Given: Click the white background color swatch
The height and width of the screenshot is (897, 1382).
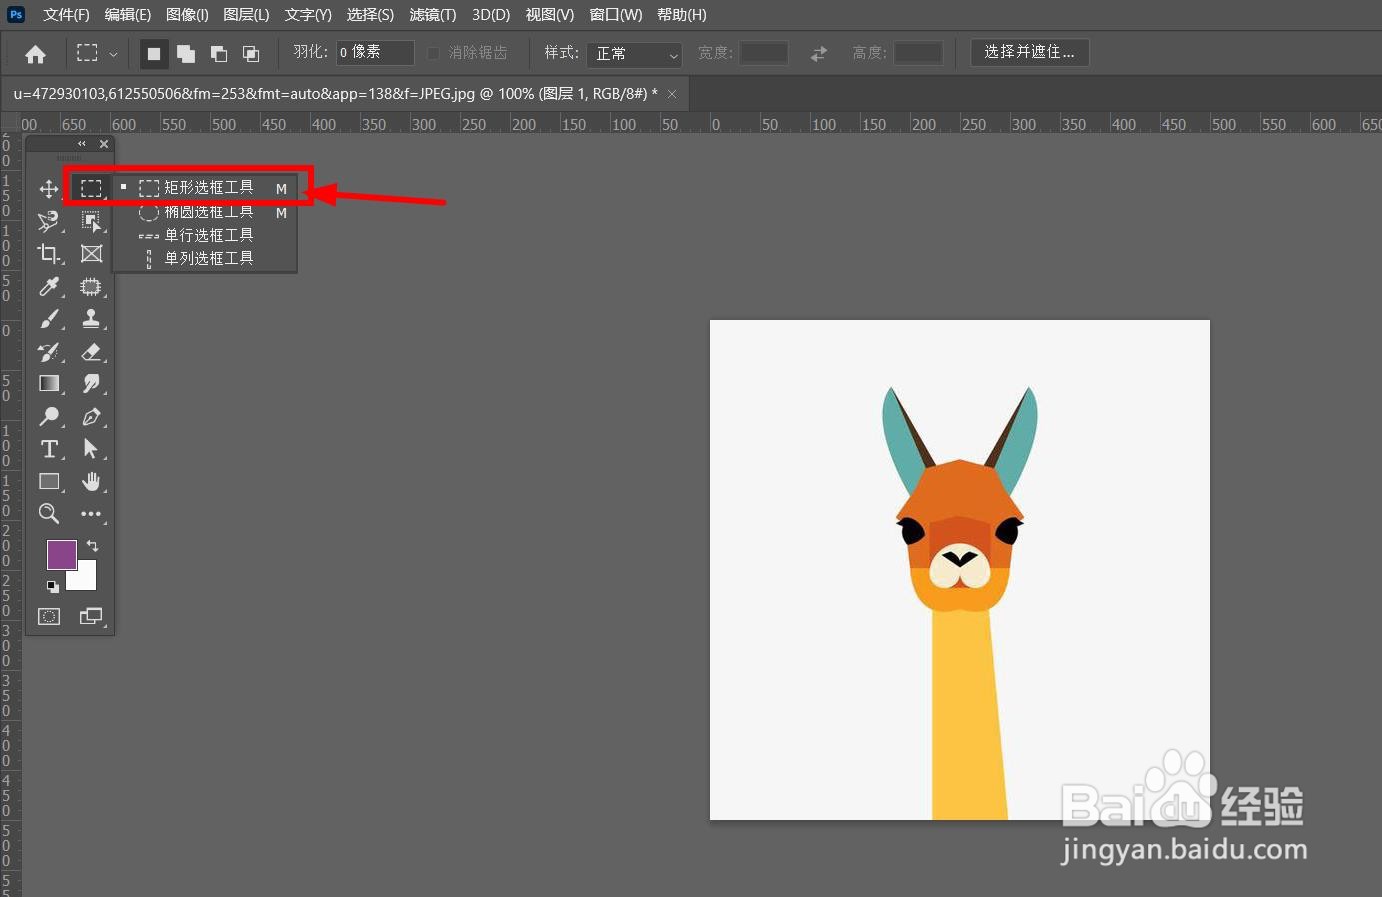Looking at the screenshot, I should pyautogui.click(x=86, y=578).
